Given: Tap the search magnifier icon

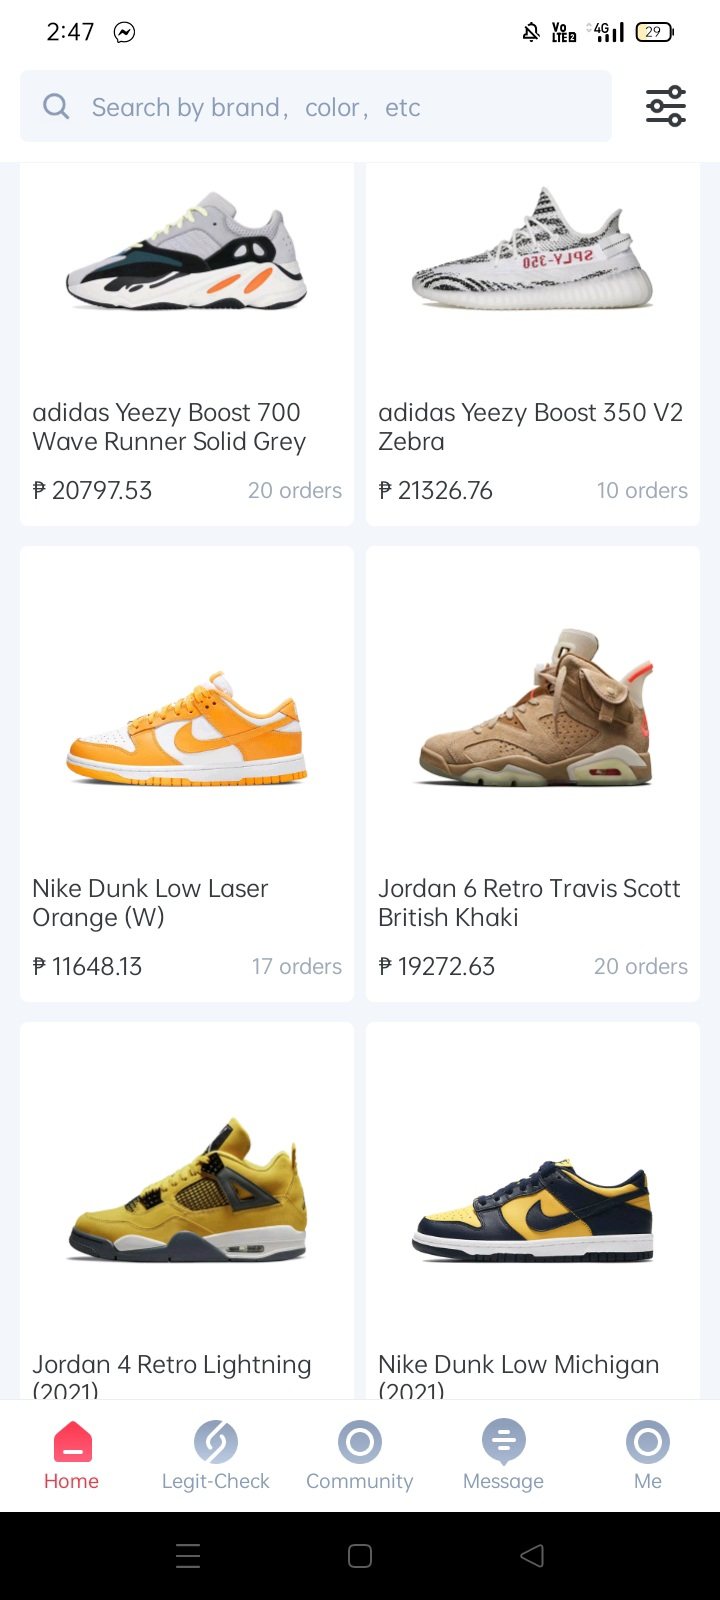Looking at the screenshot, I should pyautogui.click(x=57, y=106).
